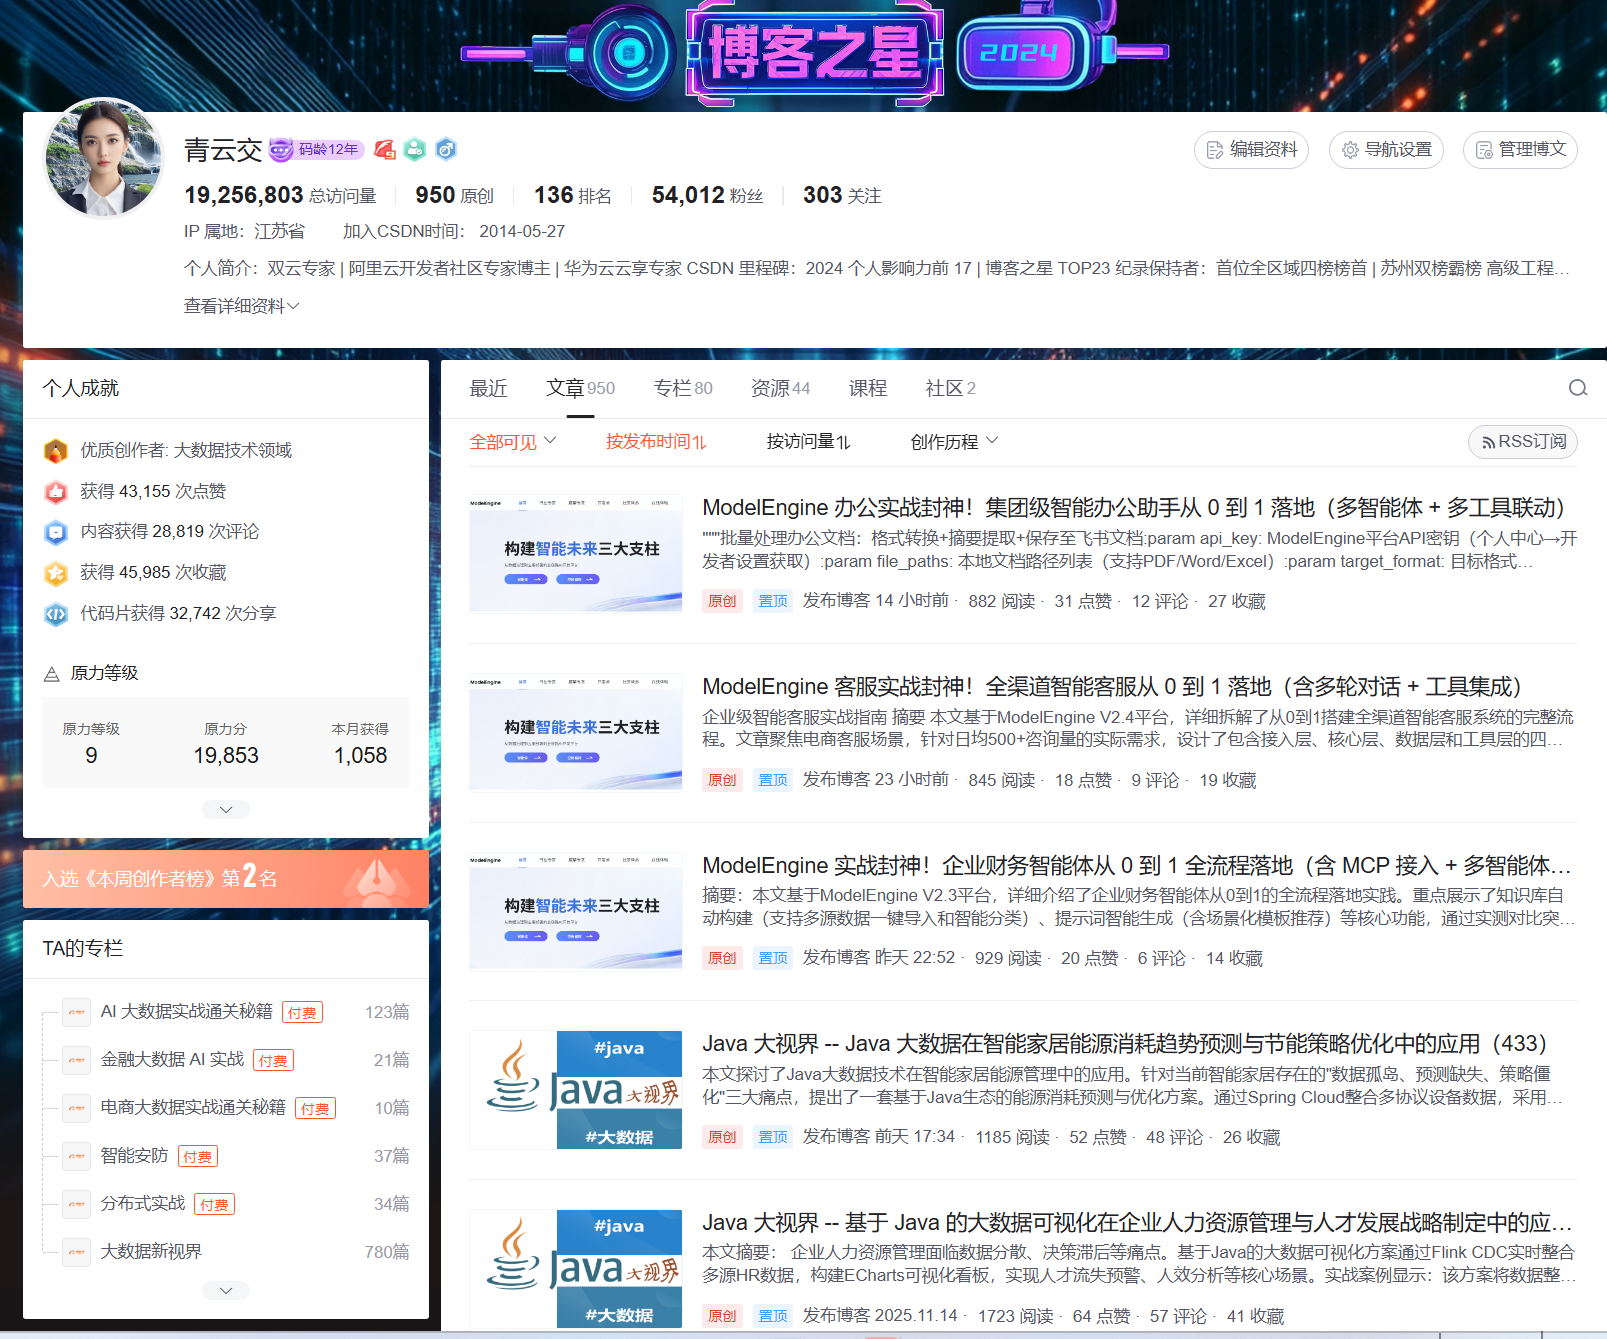Open AI 大数据实战通关秘籍 column
Viewport: 1607px width, 1339px height.
click(x=186, y=1012)
